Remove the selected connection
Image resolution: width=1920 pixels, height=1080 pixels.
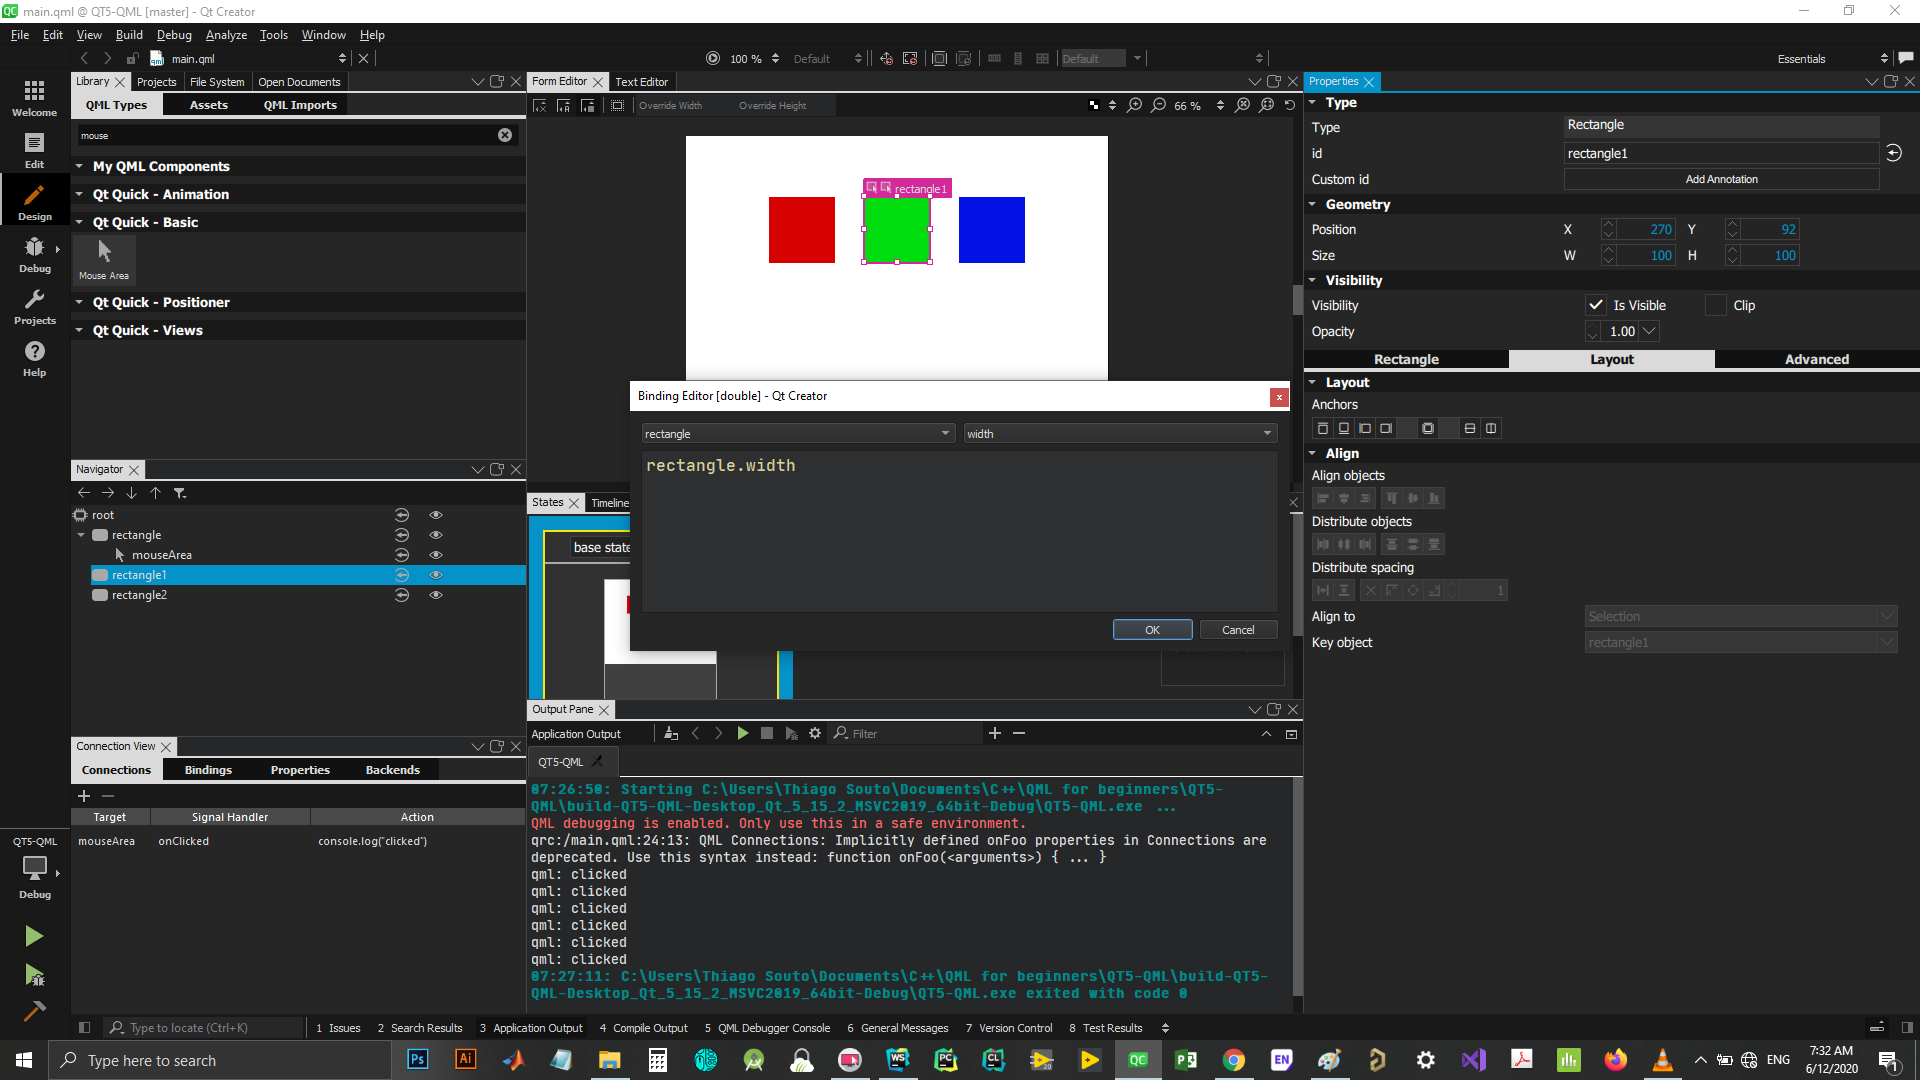[x=108, y=796]
